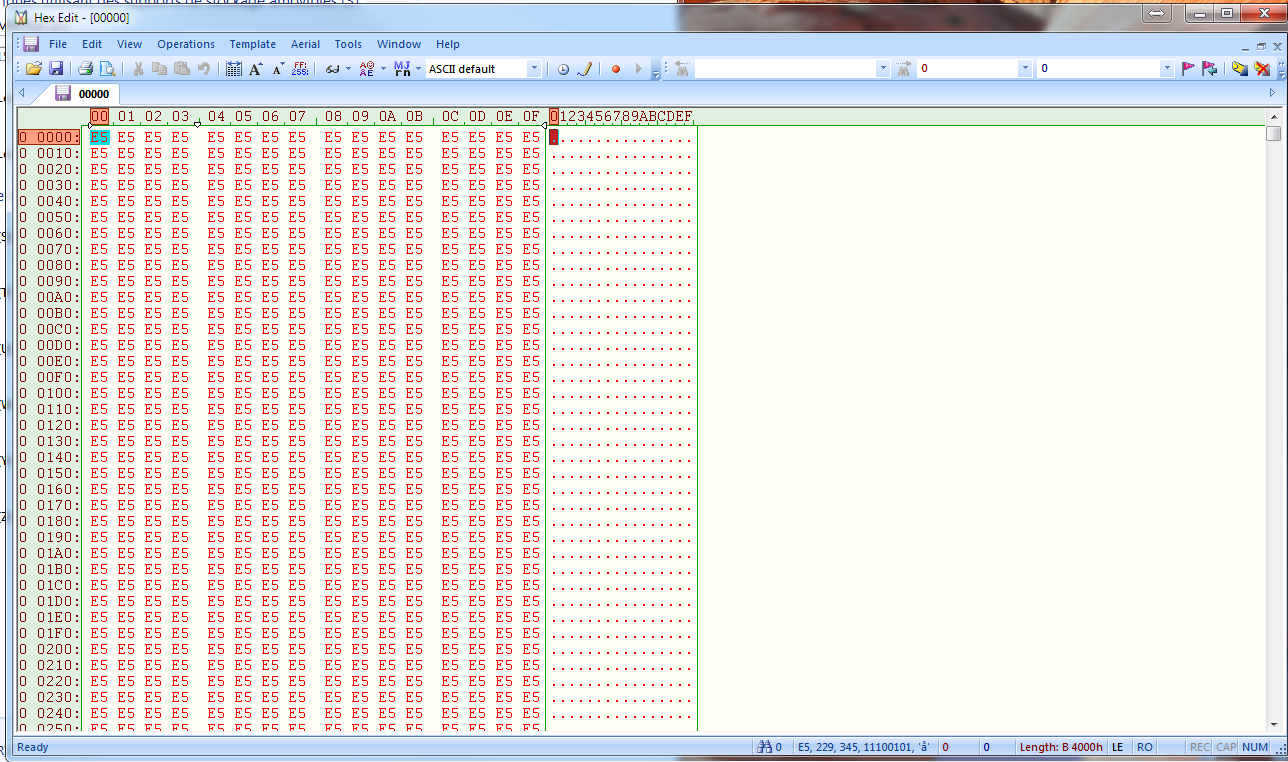Open the Operations menu

[186, 44]
